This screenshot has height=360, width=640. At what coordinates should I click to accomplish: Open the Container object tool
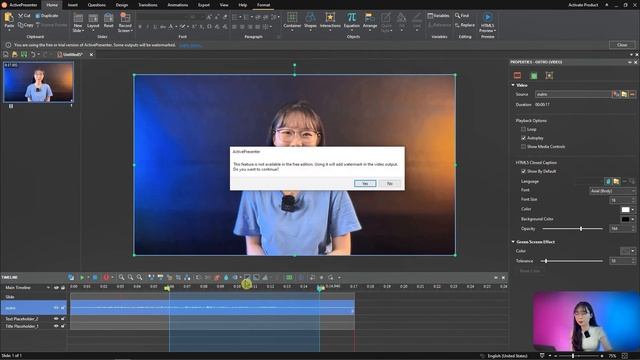point(292,20)
